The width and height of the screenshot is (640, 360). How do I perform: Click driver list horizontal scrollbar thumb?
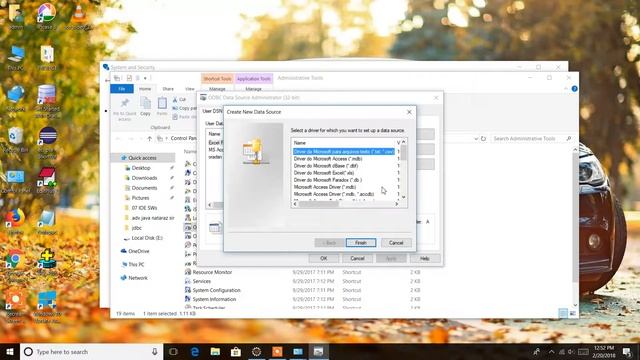(319, 204)
